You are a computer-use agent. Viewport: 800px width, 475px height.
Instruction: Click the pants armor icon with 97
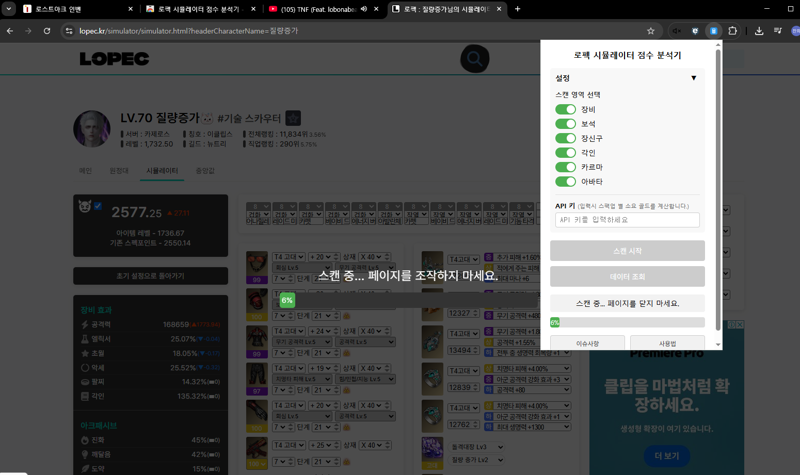pos(257,379)
